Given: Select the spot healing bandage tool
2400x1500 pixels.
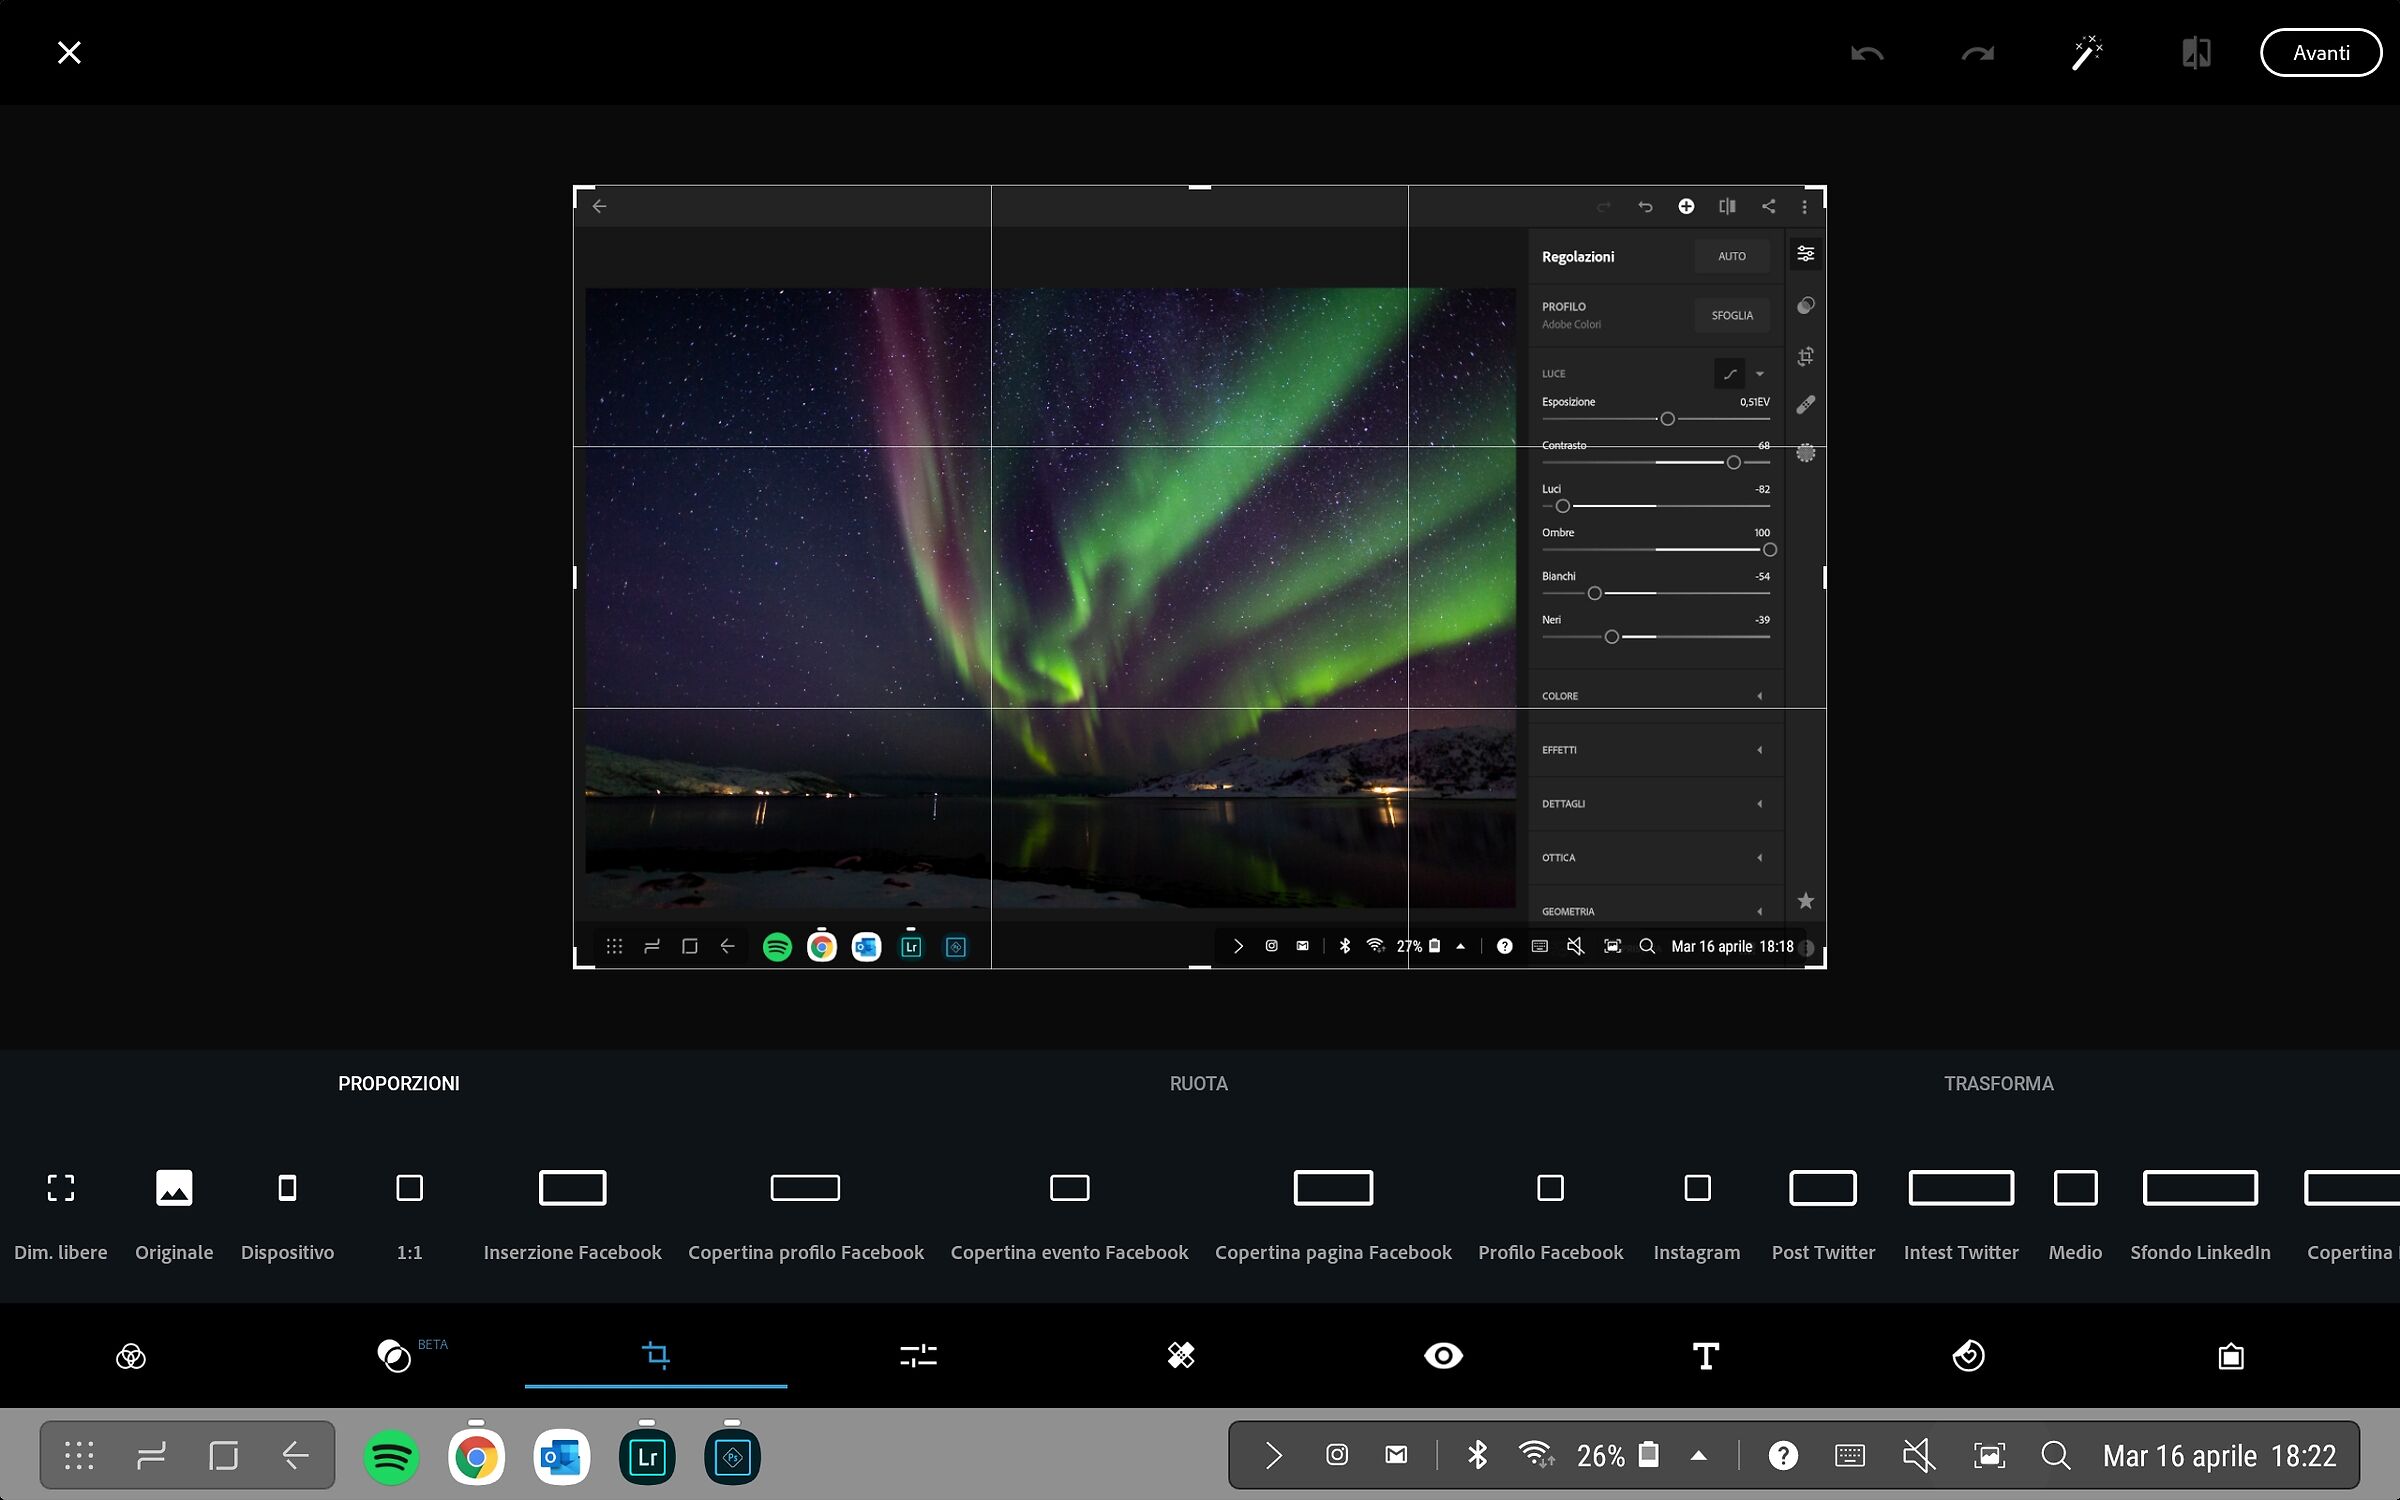Looking at the screenshot, I should coord(1181,1356).
